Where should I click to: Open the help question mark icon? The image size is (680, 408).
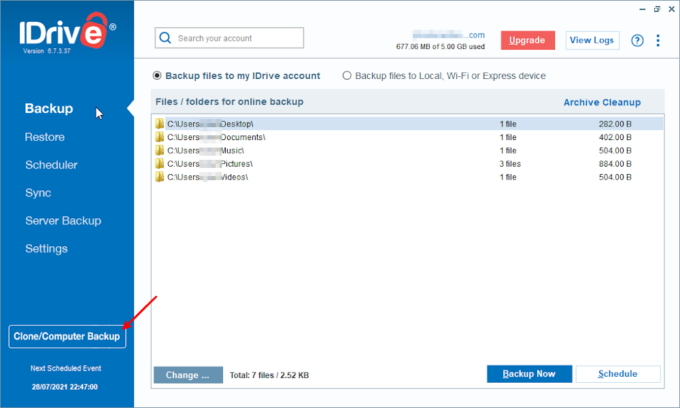637,40
